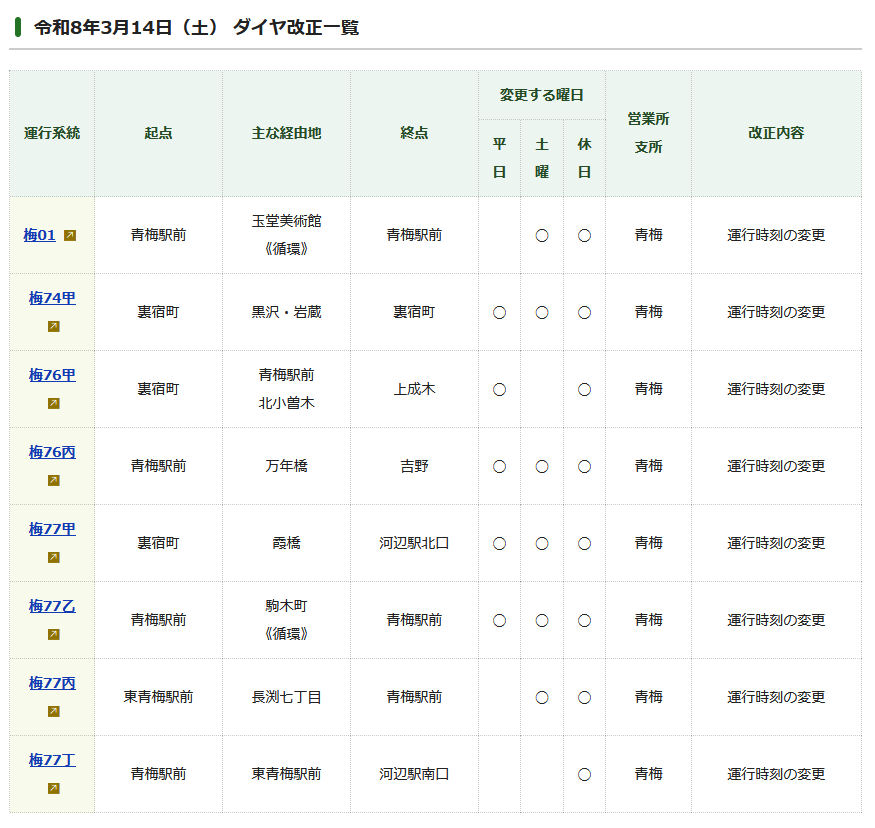Click the 運行系統 column header

tap(52, 133)
